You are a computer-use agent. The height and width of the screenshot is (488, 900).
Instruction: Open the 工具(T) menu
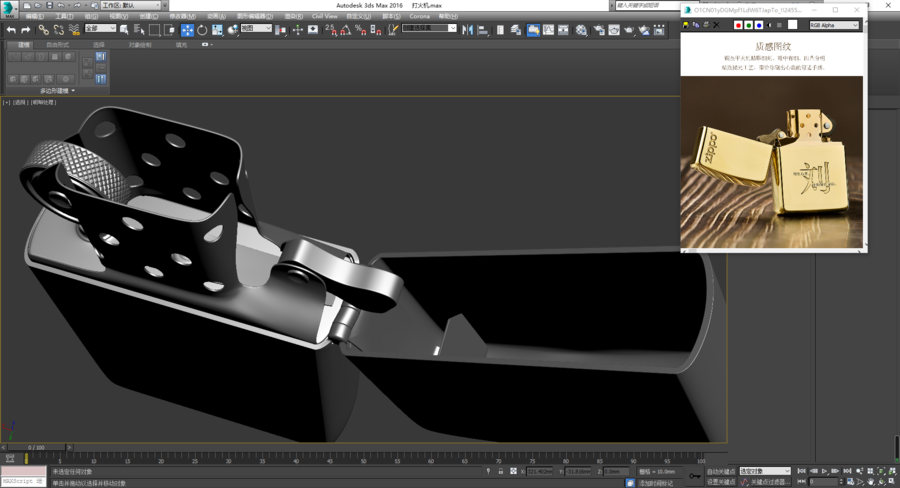64,16
